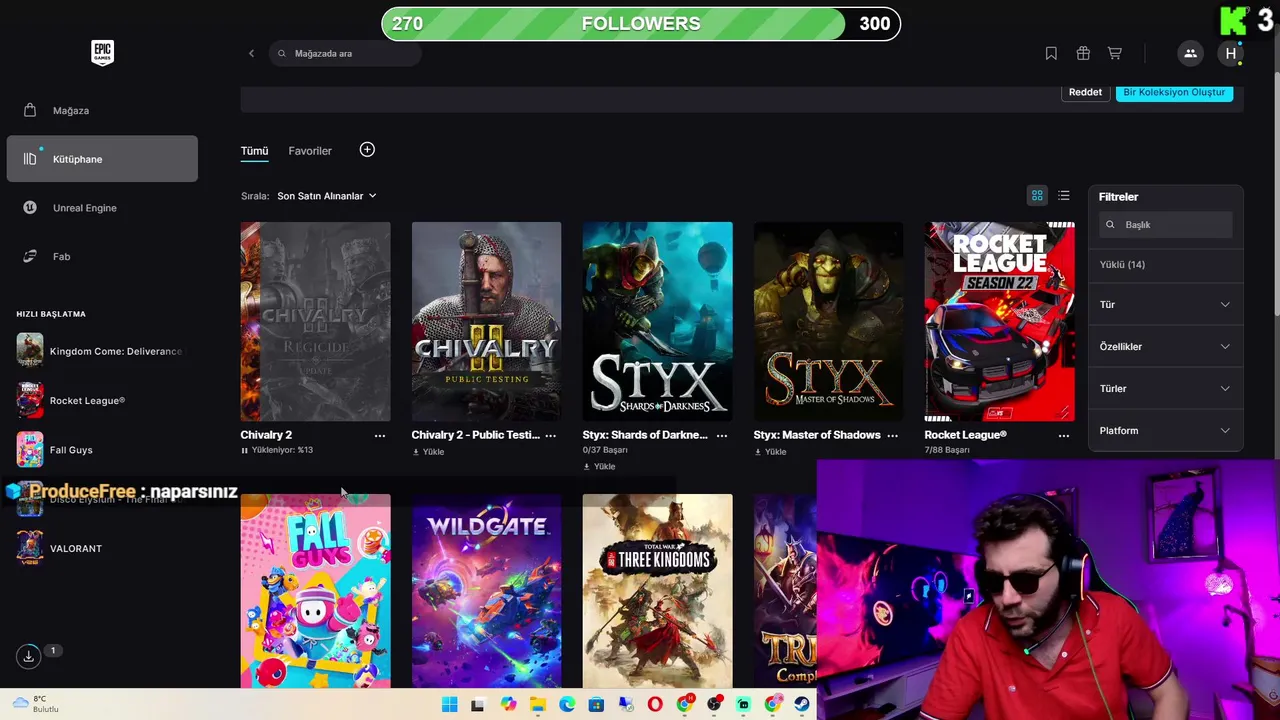Open Kütüphane in the sidebar
Screen dimensions: 1280x720
pyautogui.click(x=102, y=159)
